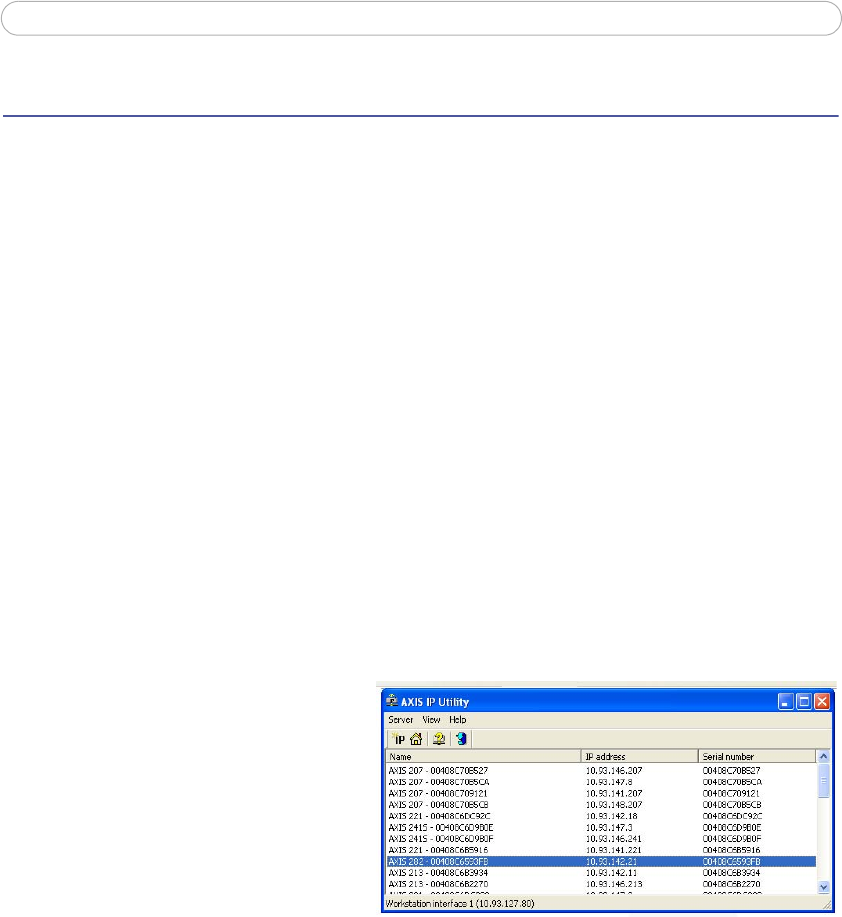Minimize the AXIS IP Utility window
Screen dimensions: 842x917
coord(787,702)
